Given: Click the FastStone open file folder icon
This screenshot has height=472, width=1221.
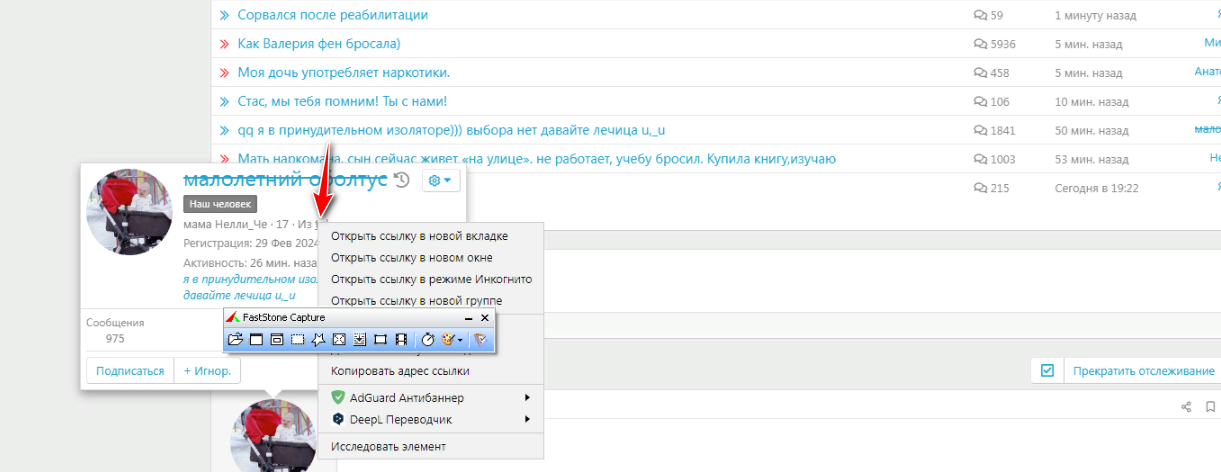Looking at the screenshot, I should tap(236, 340).
